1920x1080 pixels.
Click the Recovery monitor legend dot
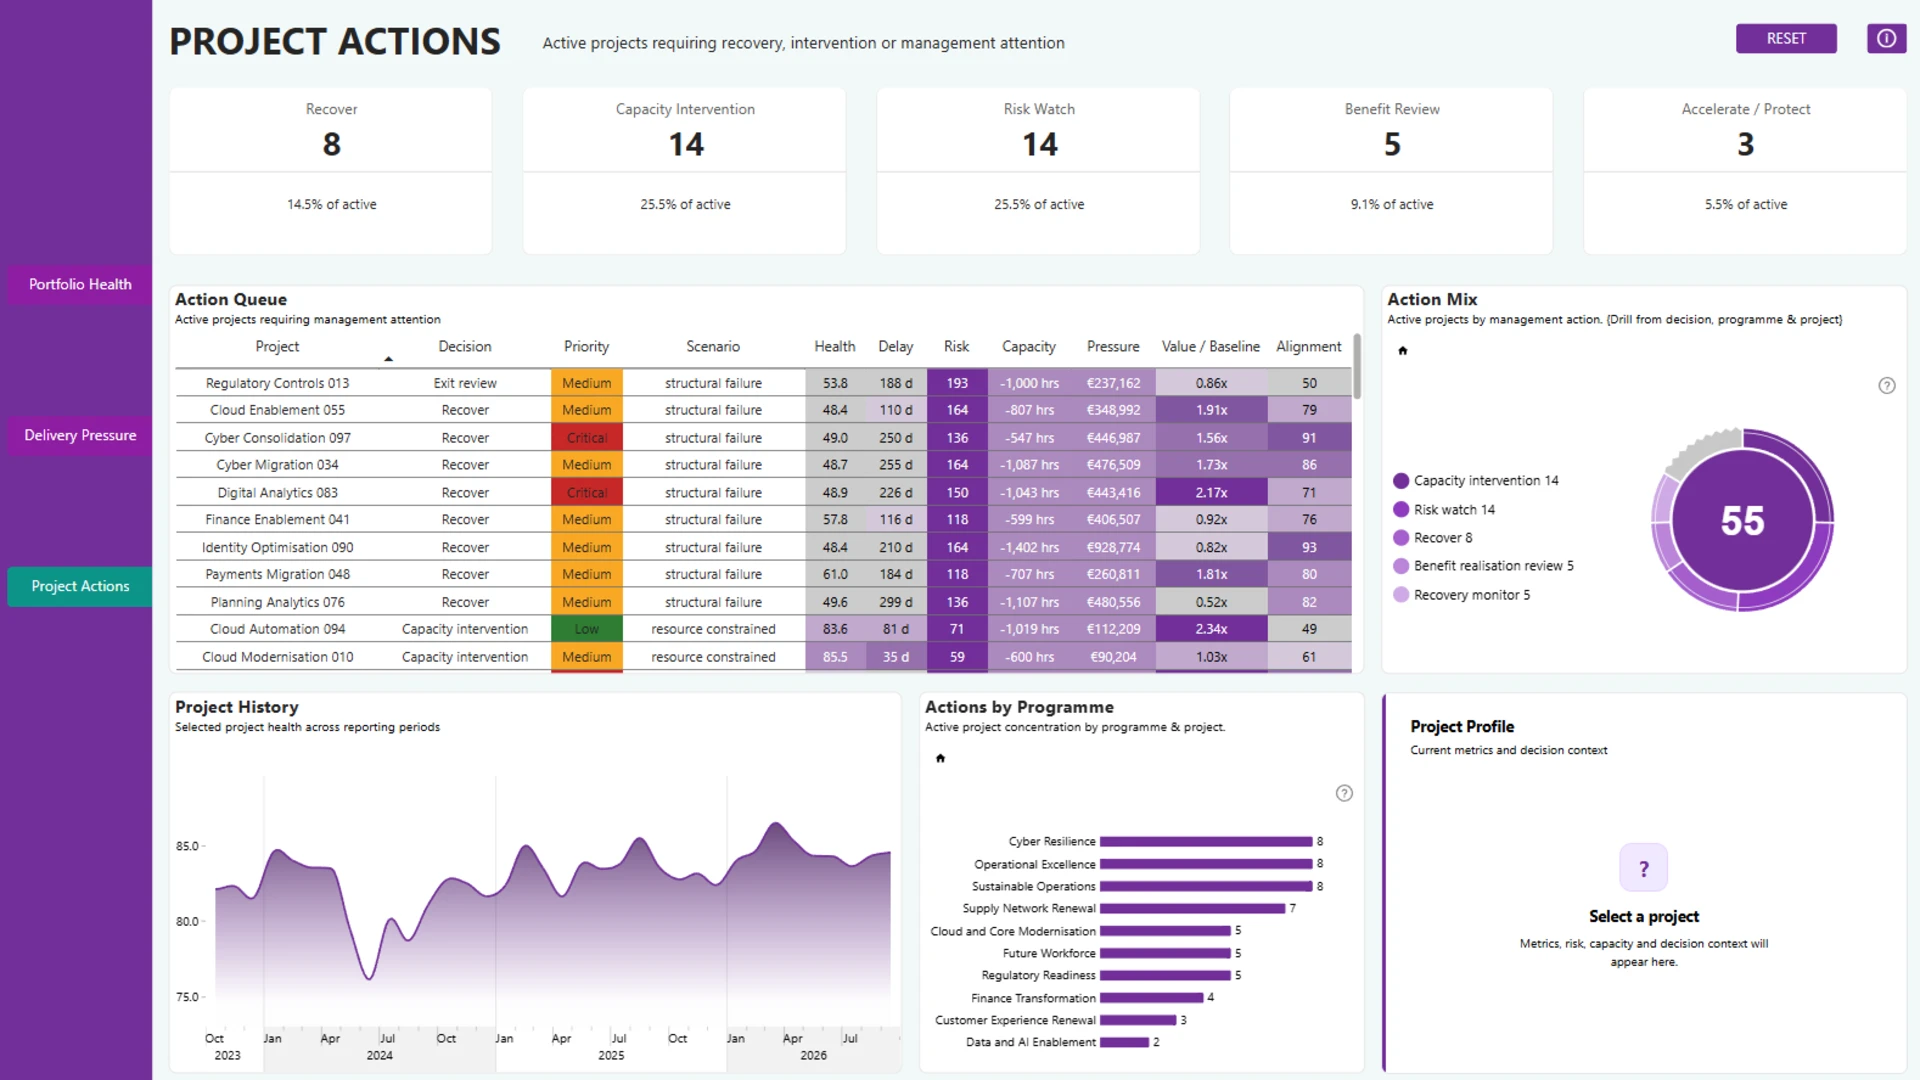click(x=1401, y=595)
